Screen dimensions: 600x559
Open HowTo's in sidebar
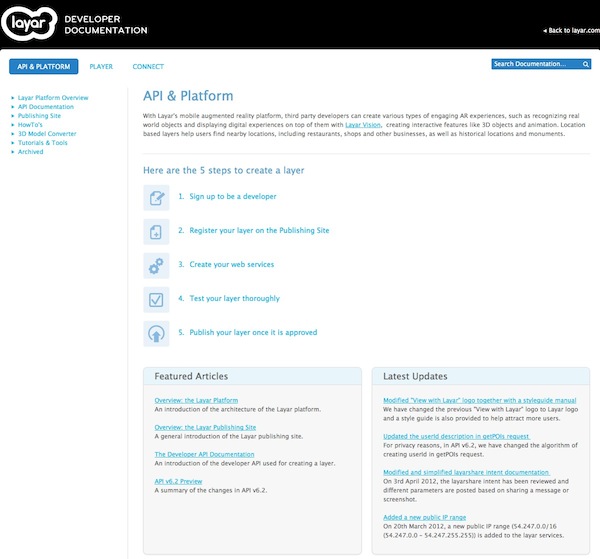30,125
